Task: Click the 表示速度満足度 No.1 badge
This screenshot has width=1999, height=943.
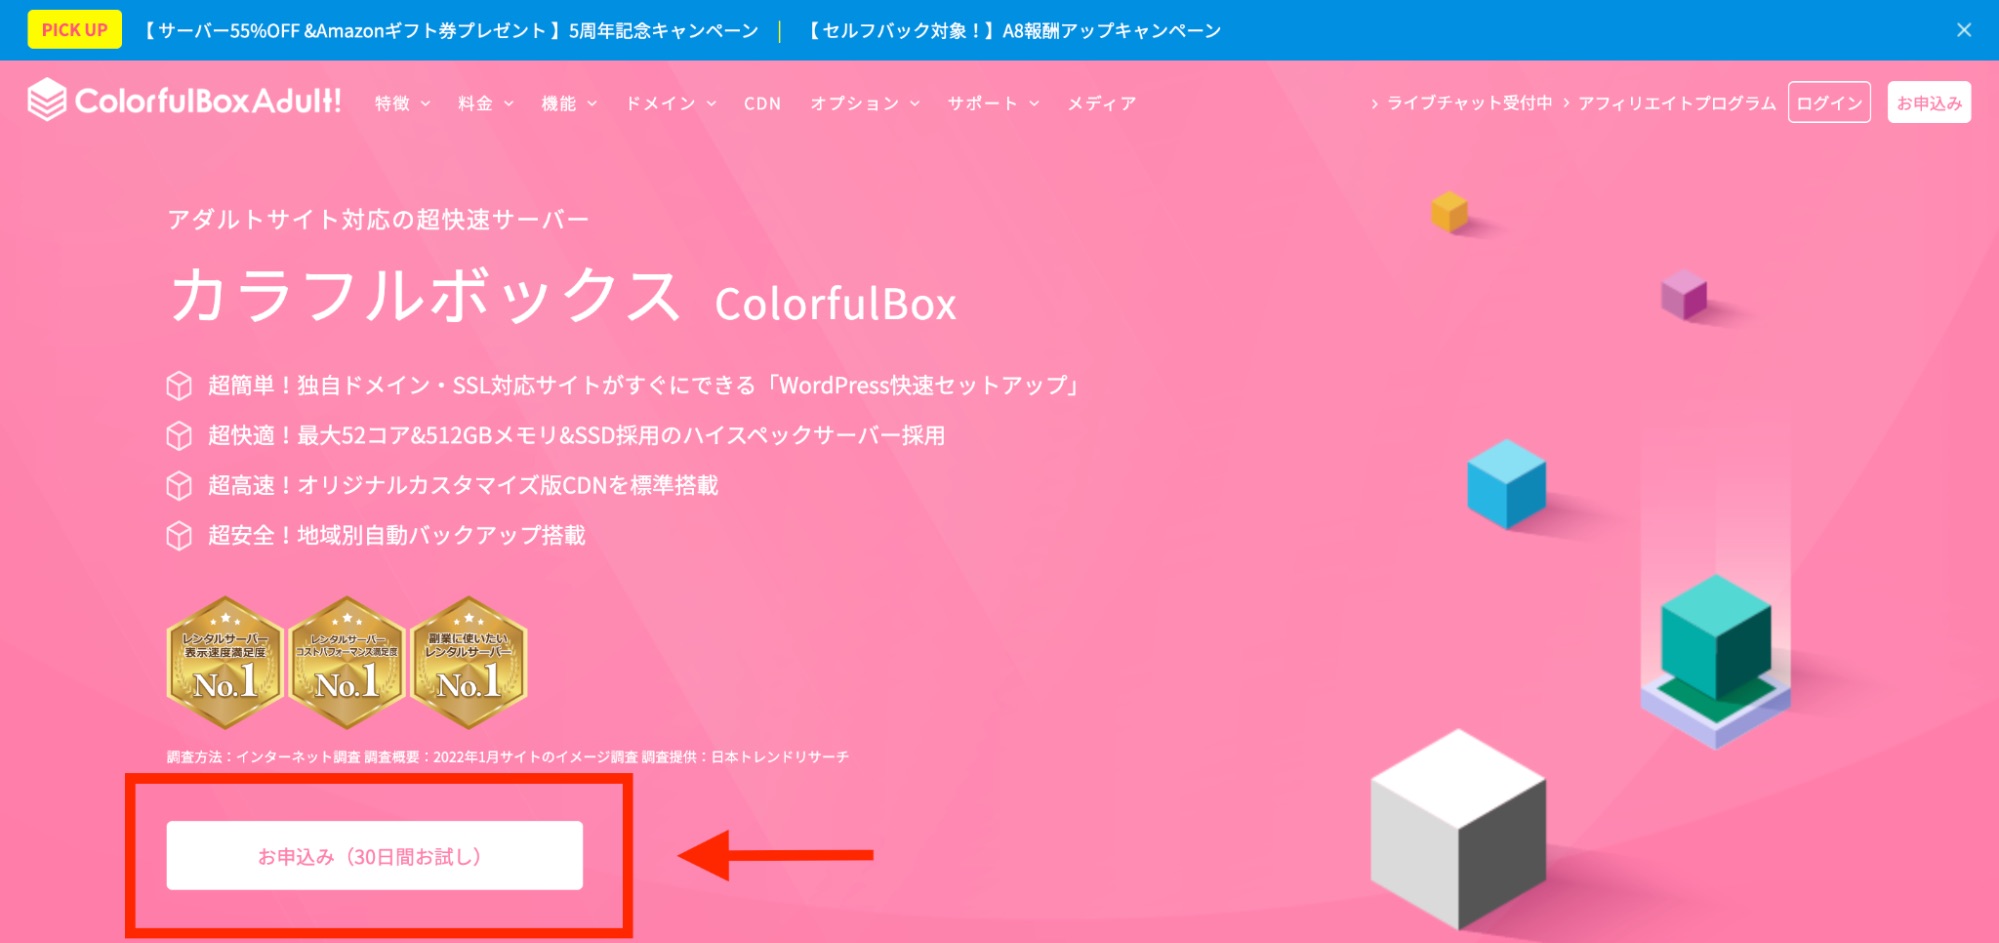Action: [x=225, y=662]
